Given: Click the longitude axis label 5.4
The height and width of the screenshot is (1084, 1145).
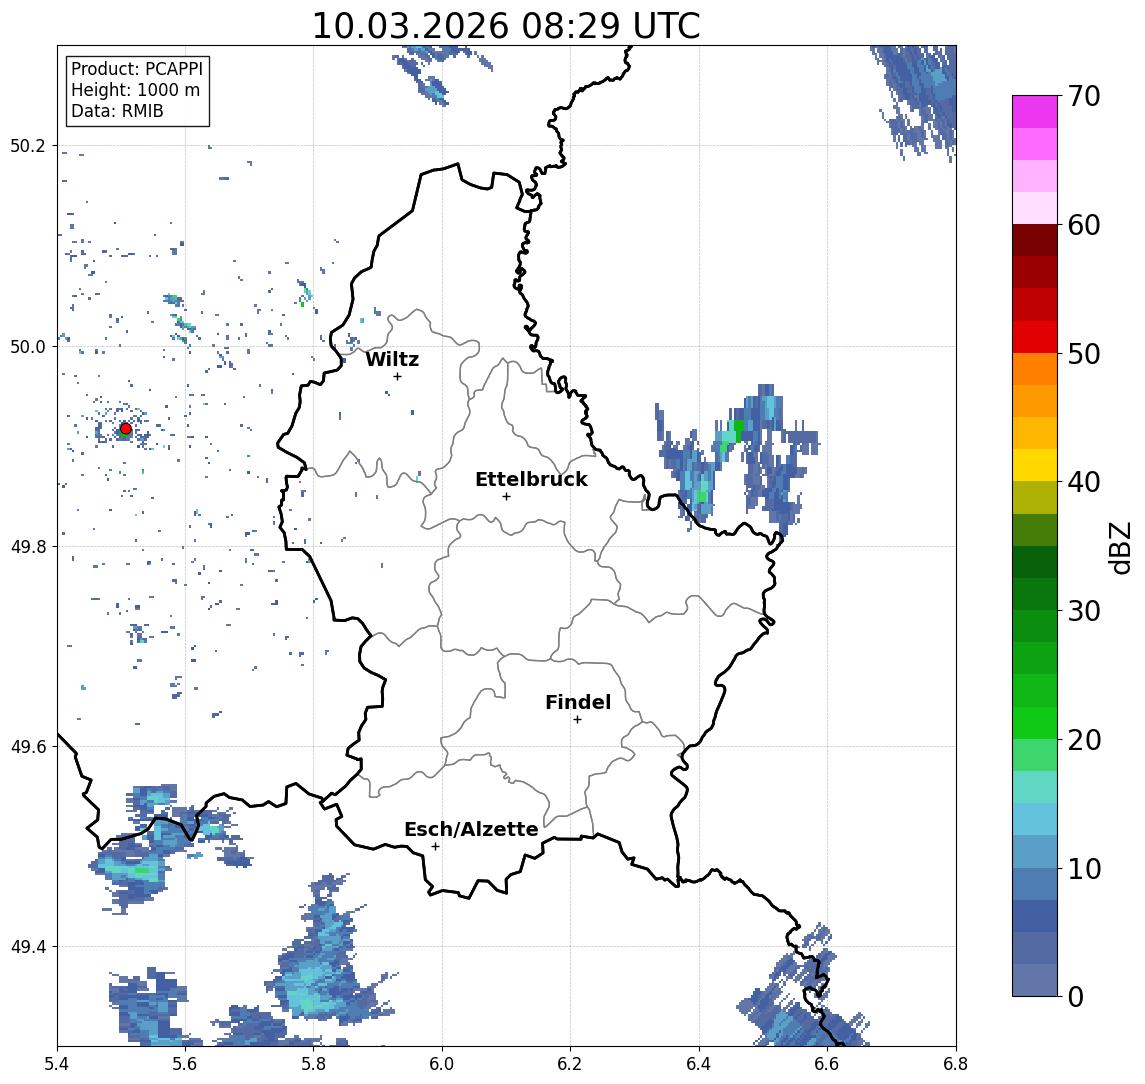Looking at the screenshot, I should click(58, 1064).
